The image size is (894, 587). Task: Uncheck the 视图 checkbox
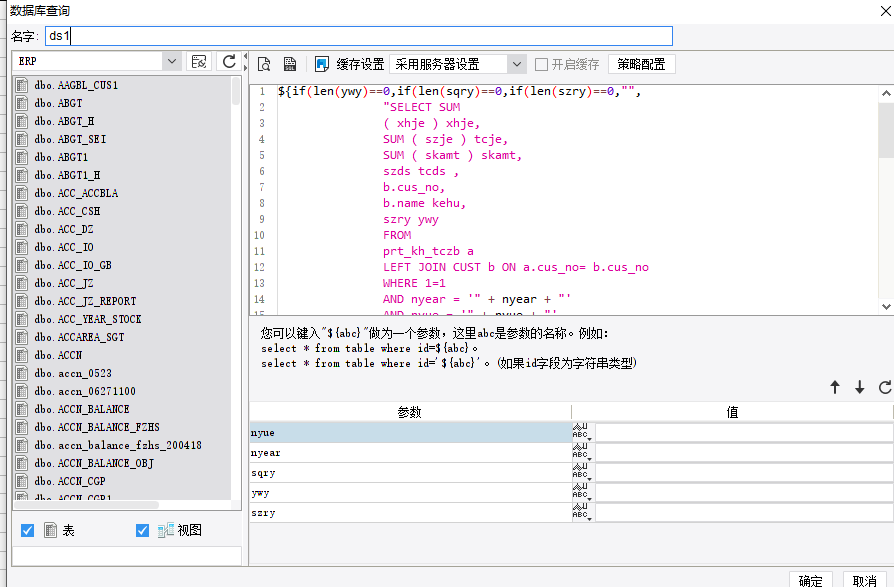pyautogui.click(x=142, y=530)
